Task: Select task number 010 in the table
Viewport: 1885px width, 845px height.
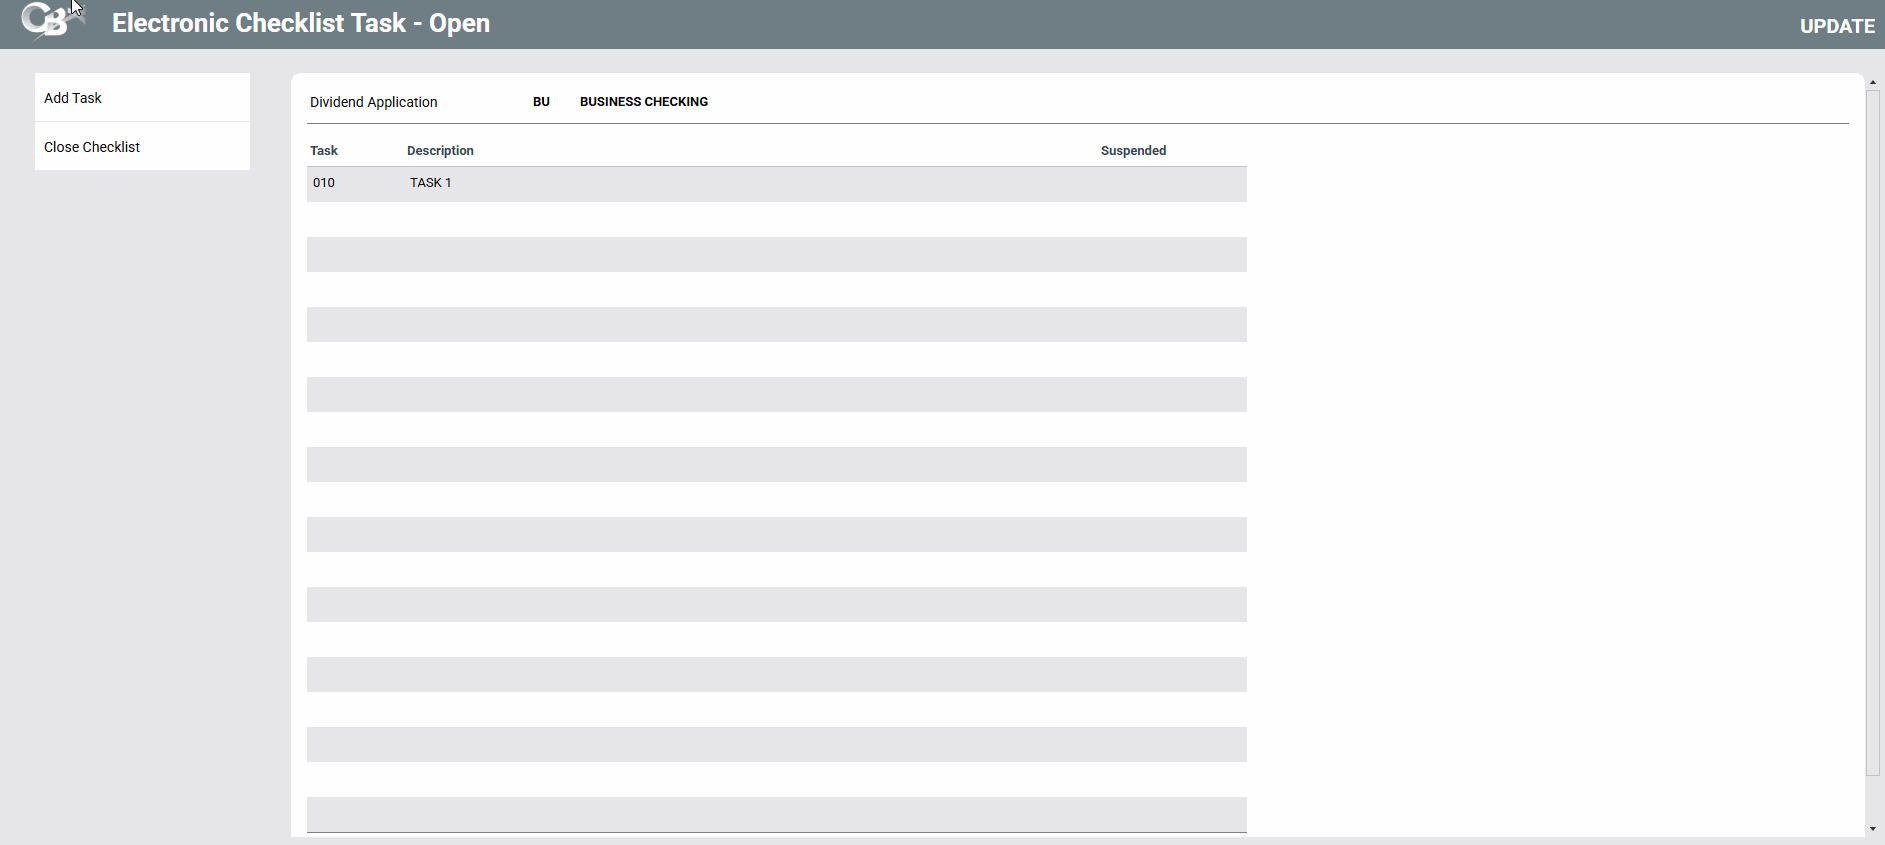Action: point(324,183)
